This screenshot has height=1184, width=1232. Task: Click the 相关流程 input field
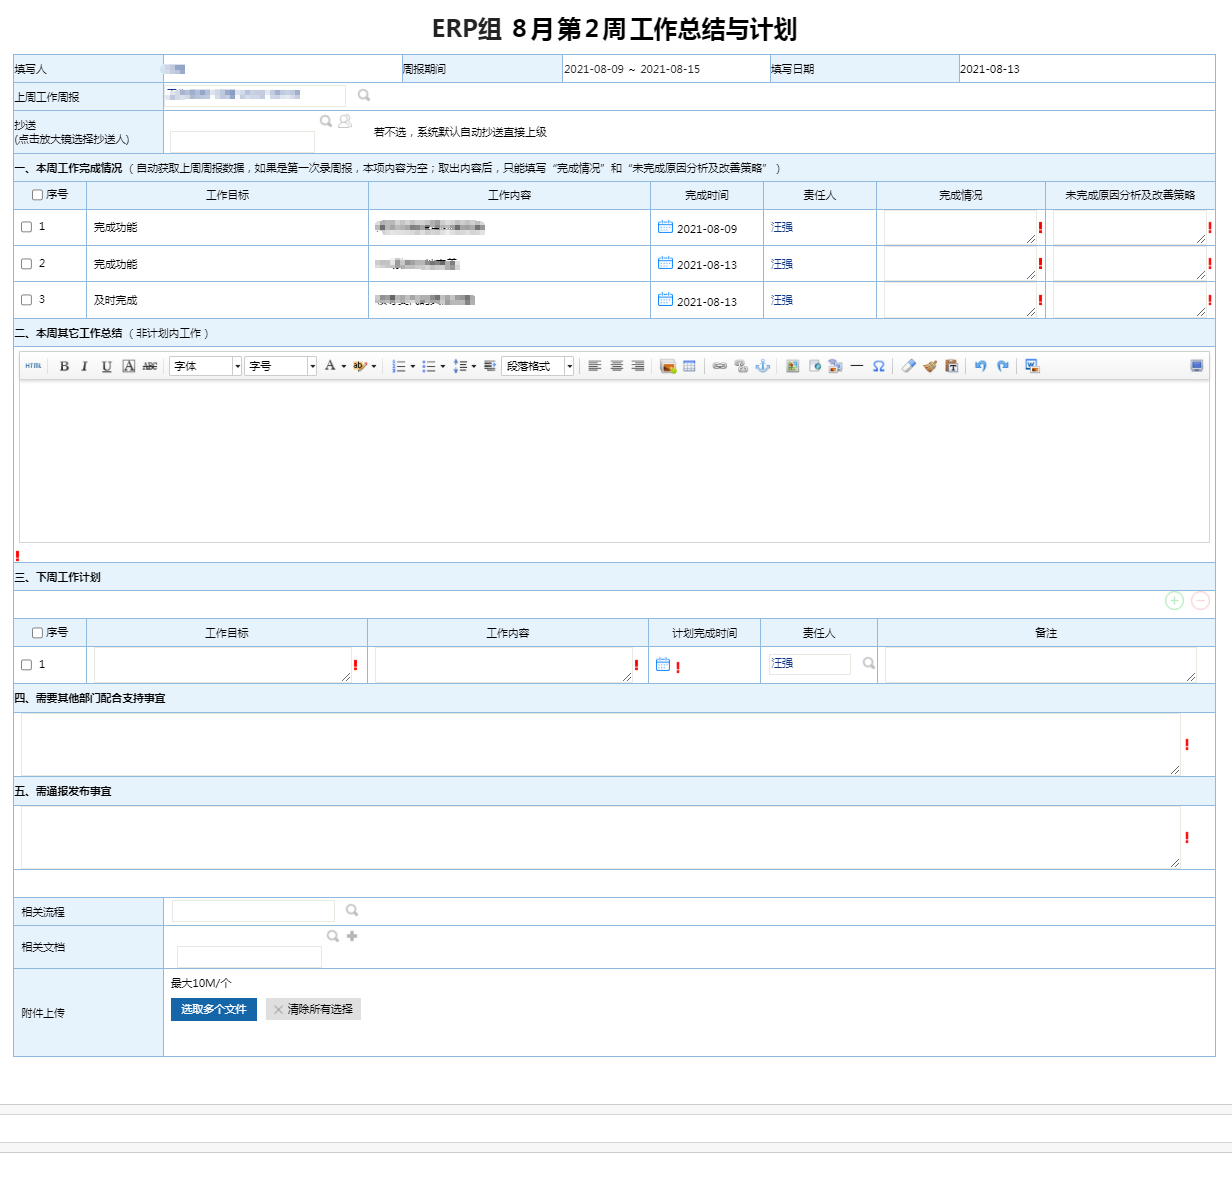click(x=253, y=910)
